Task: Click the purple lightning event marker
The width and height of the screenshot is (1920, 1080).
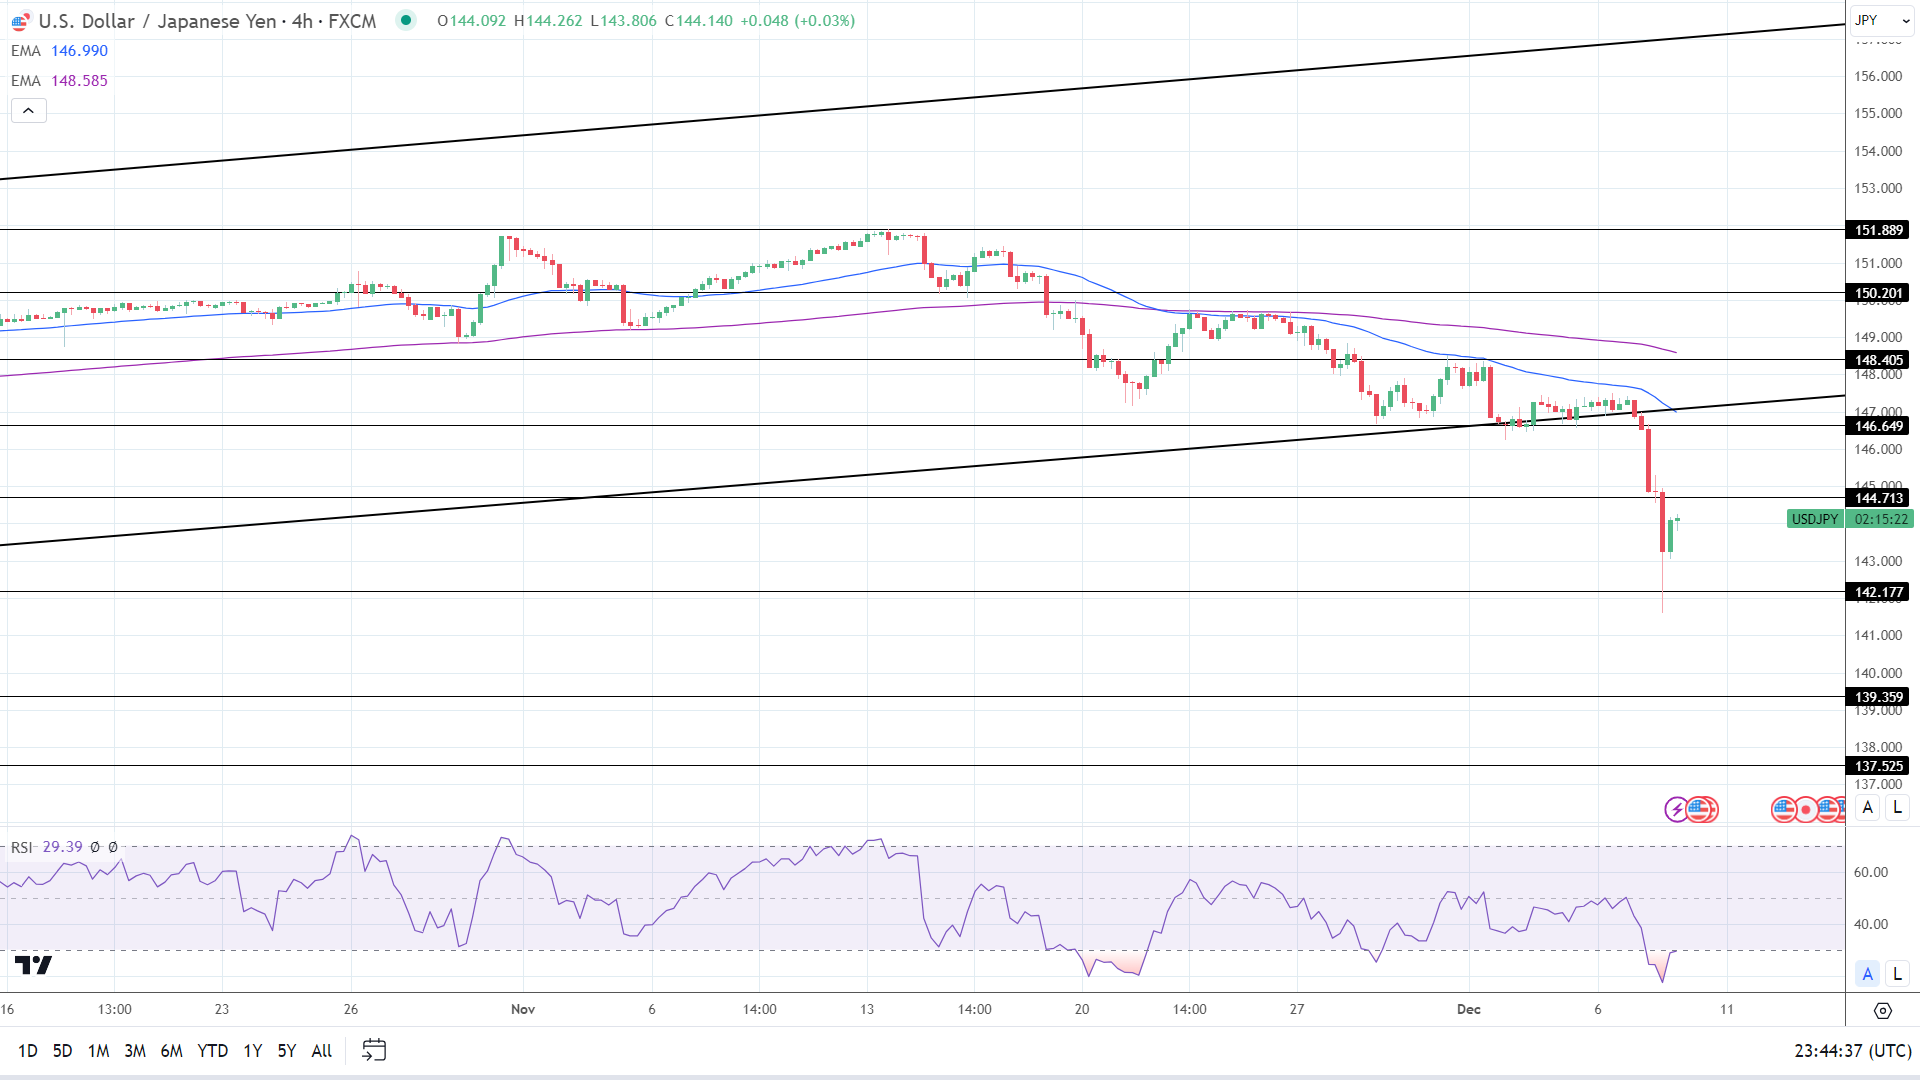Action: (x=1676, y=809)
